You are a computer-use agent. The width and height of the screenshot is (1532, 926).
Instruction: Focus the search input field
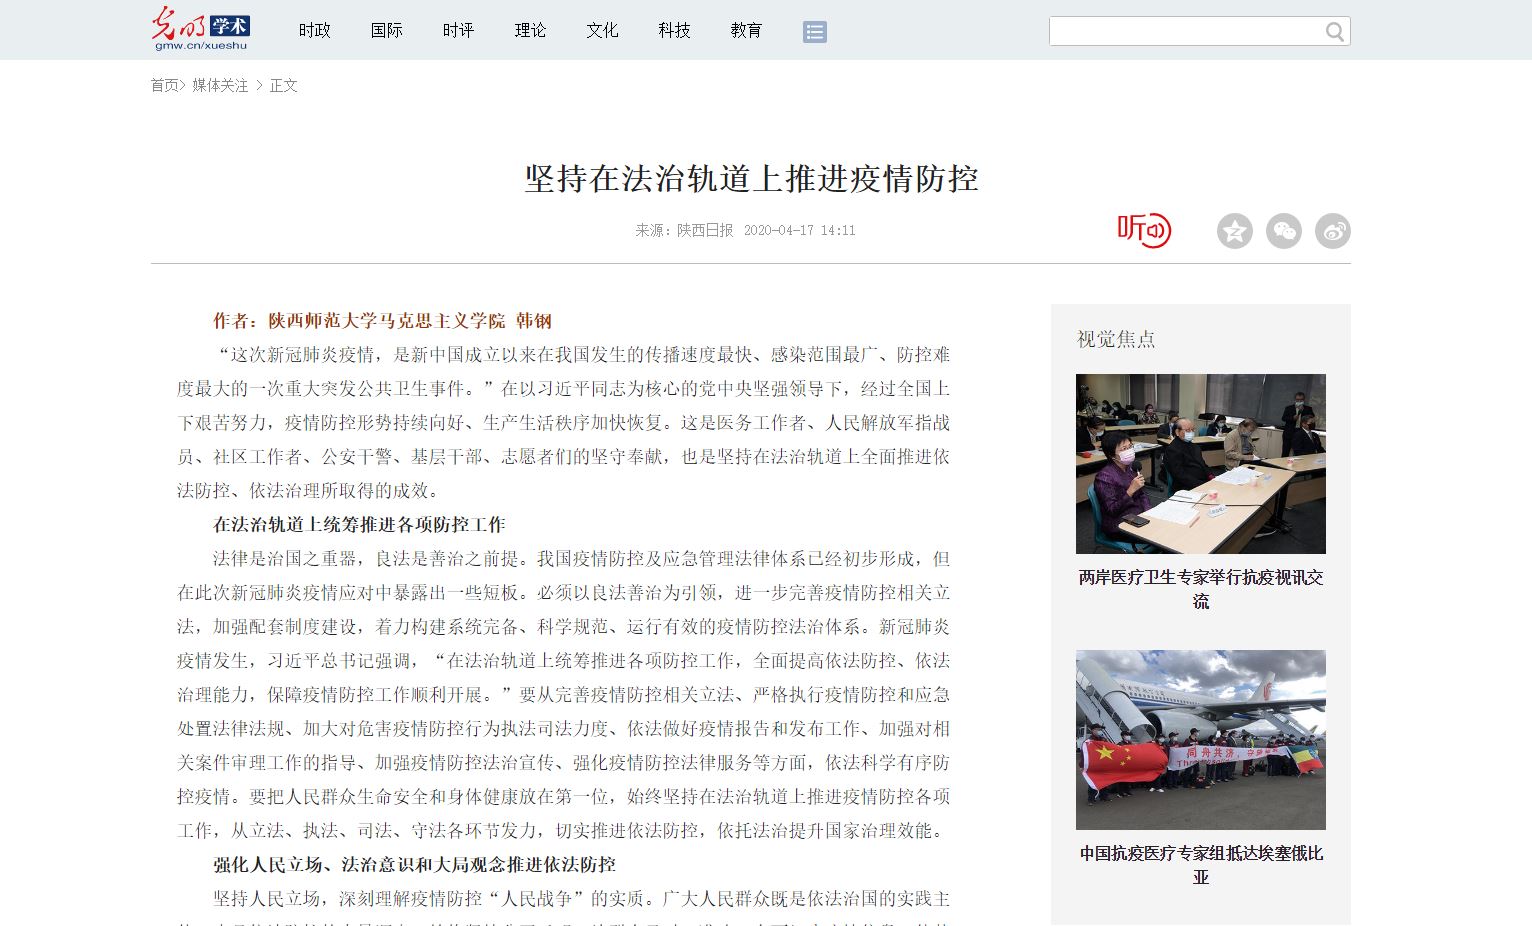point(1185,32)
